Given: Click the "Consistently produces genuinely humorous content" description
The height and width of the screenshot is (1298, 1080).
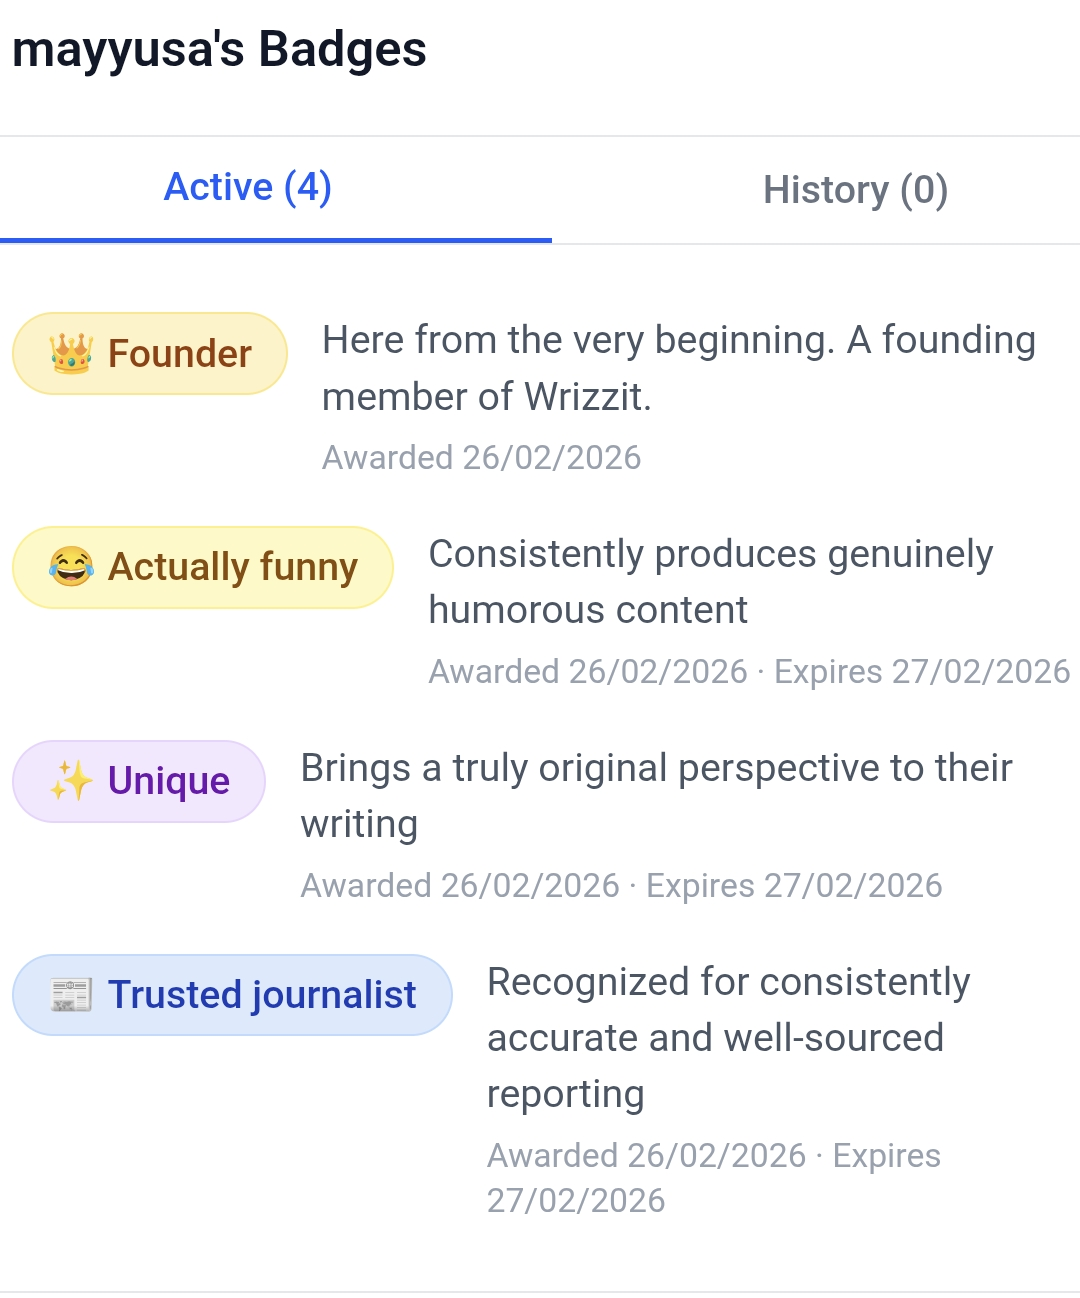Looking at the screenshot, I should pos(710,581).
